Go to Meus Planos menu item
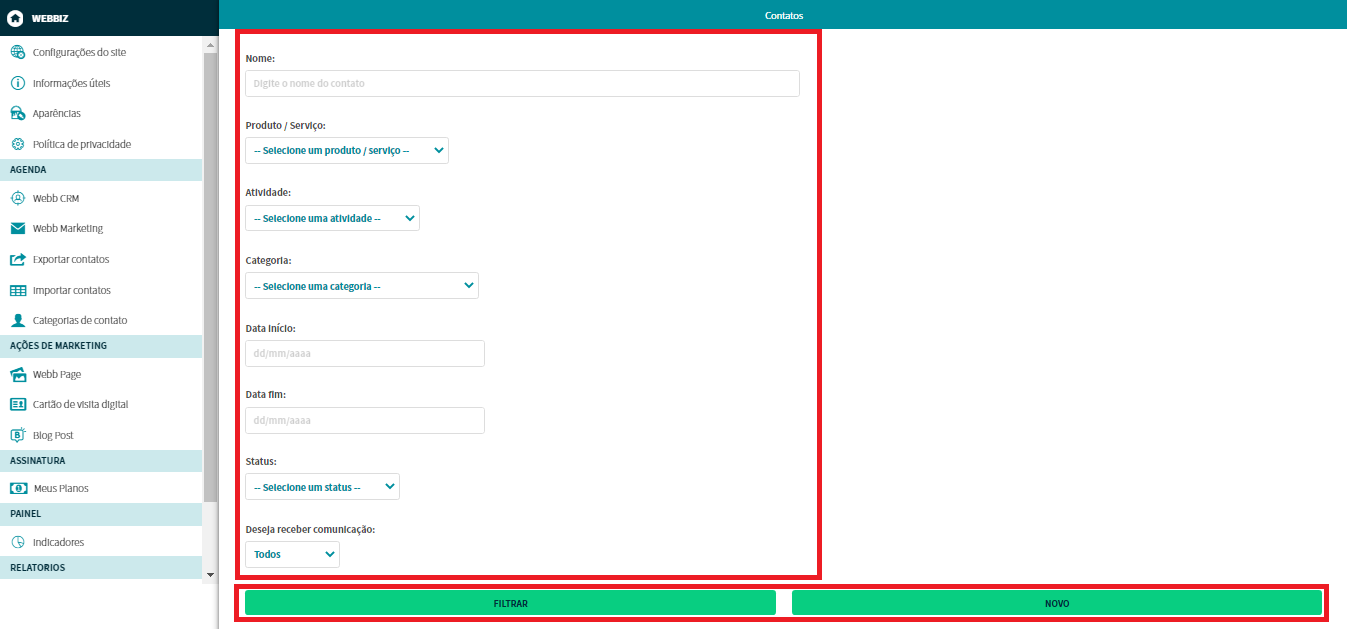 (61, 489)
